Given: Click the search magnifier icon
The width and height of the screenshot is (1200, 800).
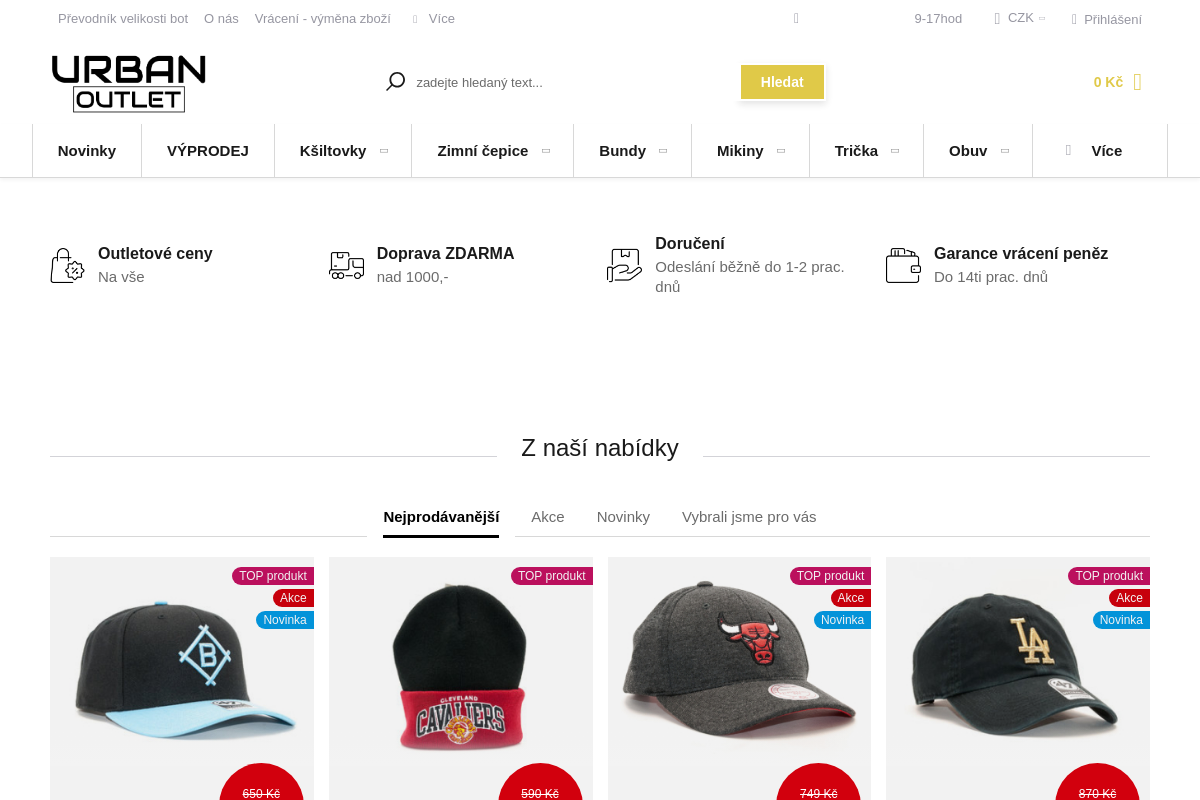Looking at the screenshot, I should click(x=396, y=82).
